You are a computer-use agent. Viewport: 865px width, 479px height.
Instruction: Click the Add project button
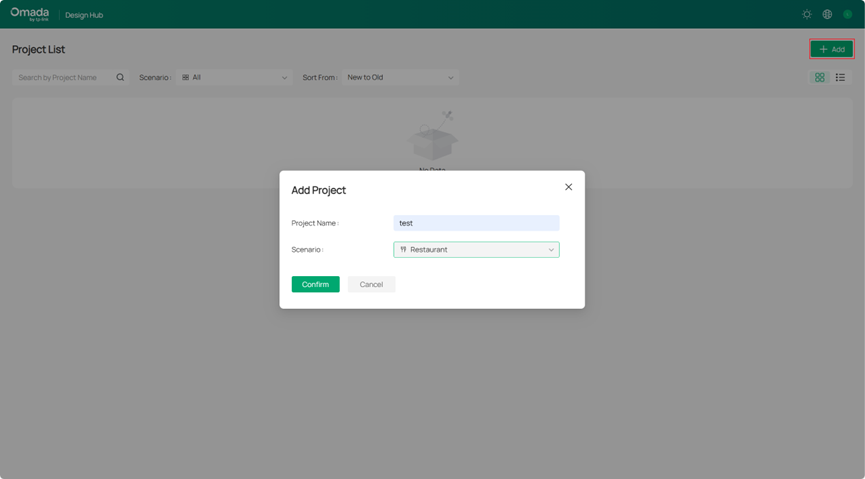tap(831, 49)
